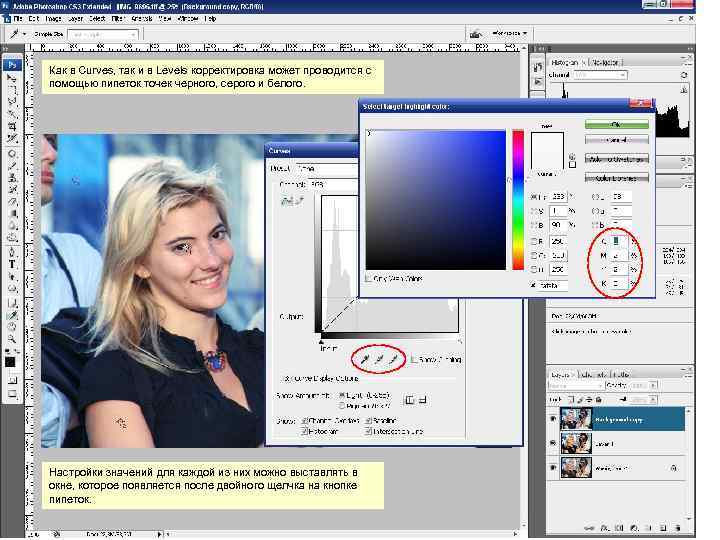Open the Workspace dropdown
The width and height of the screenshot is (720, 540).
click(x=509, y=33)
